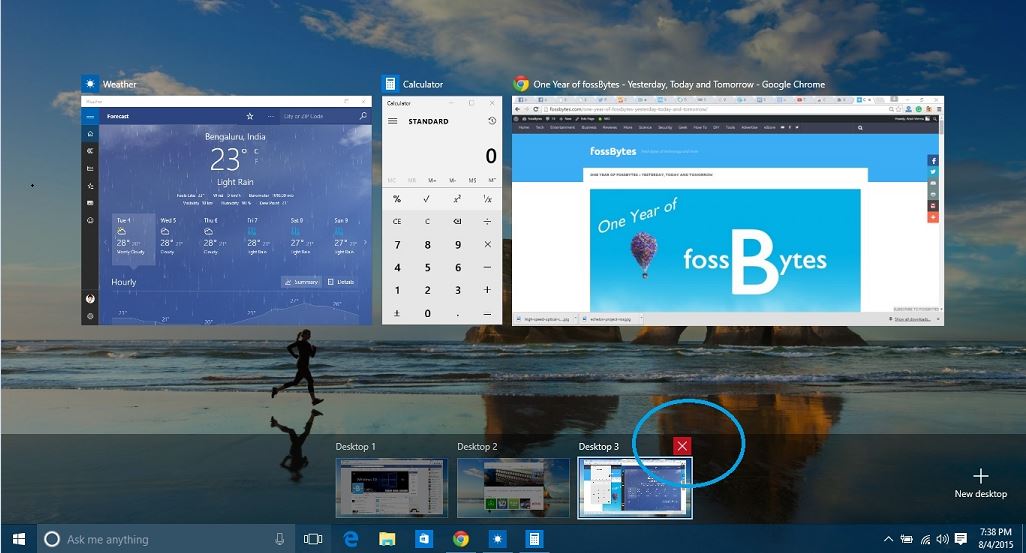1026x553 pixels.
Task: Click the Weather app taskbar icon
Action: point(497,539)
